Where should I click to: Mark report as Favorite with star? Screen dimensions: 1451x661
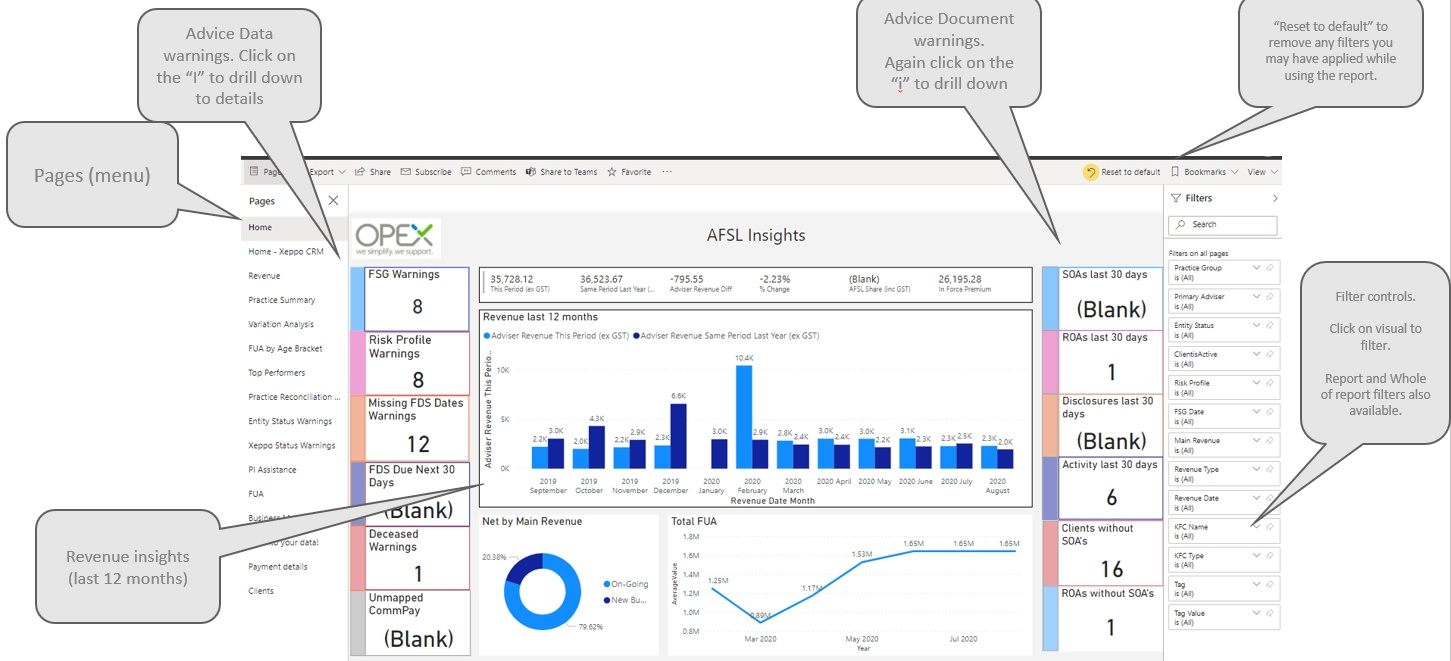click(x=612, y=172)
